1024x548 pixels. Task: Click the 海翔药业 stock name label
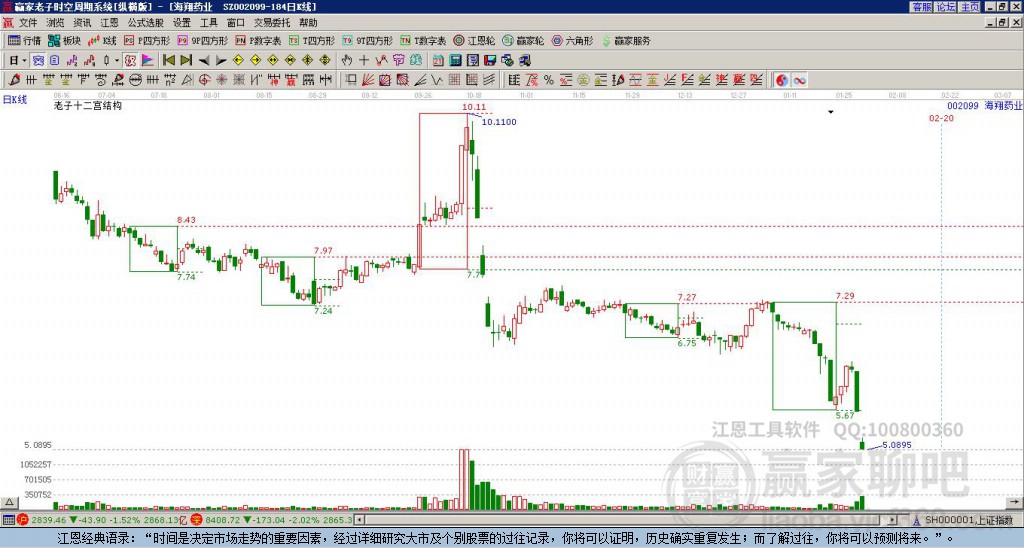click(x=1004, y=105)
